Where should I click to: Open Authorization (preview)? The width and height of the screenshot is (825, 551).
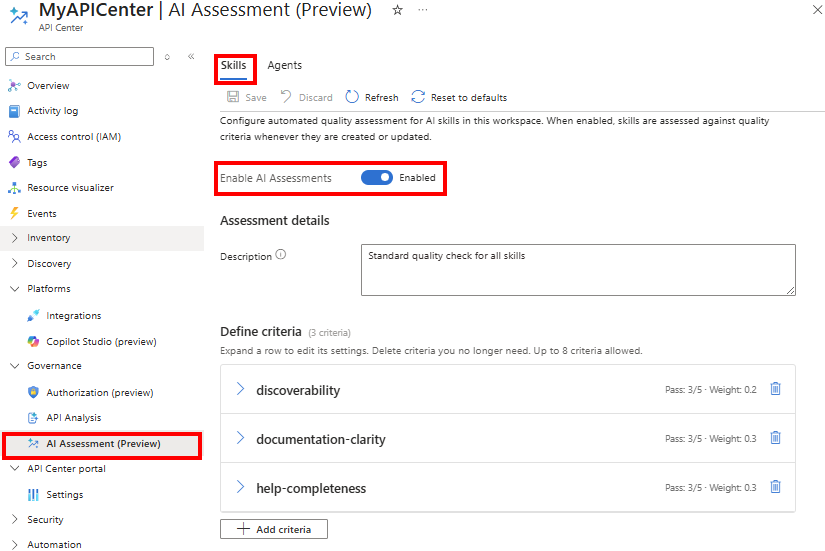[x=99, y=392]
